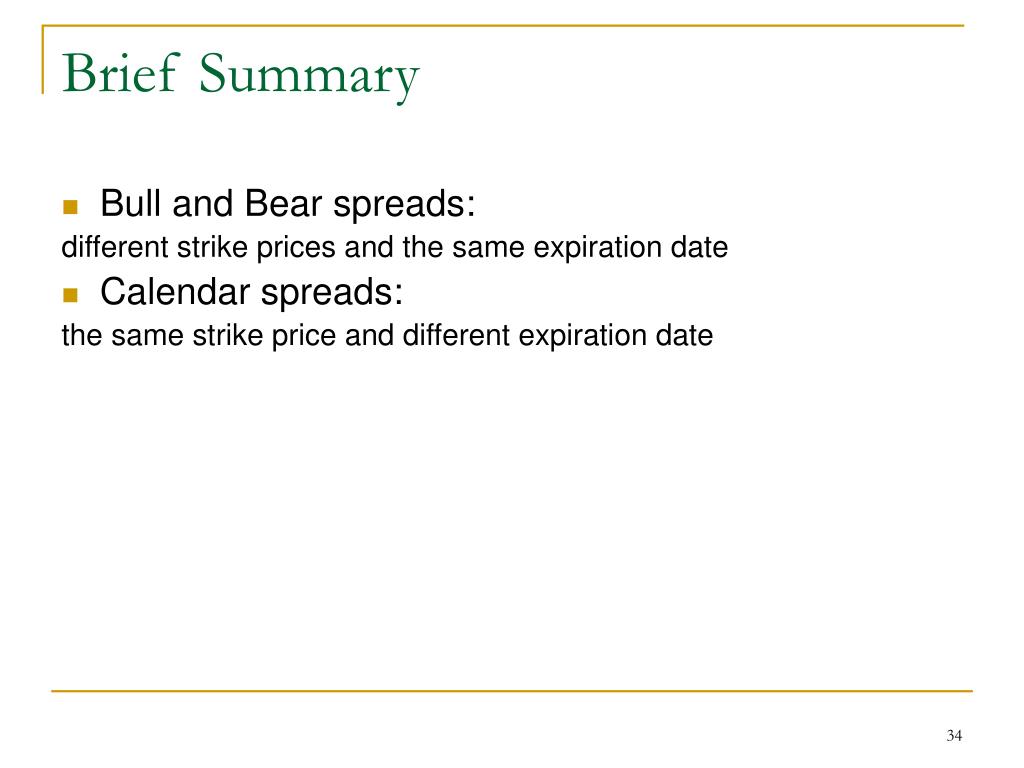The image size is (1024, 768).
Task: Click the word "Calendar" in the second bullet
Action: [175, 291]
